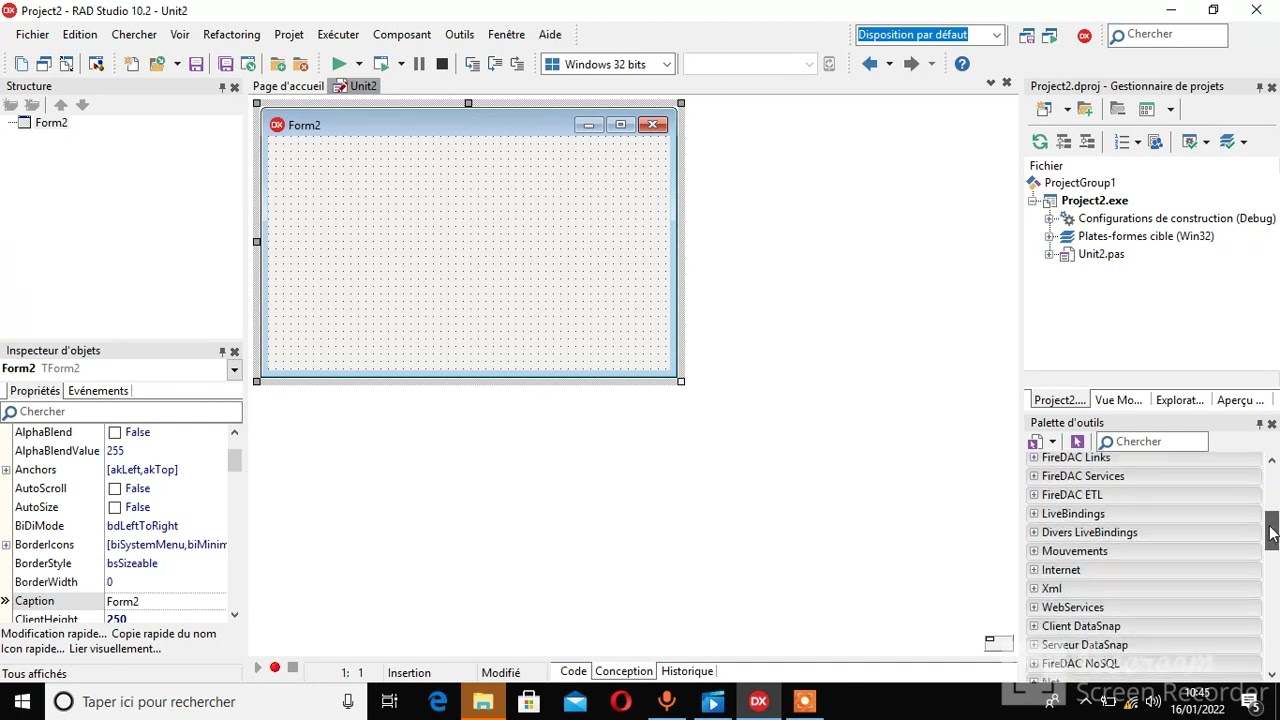Viewport: 1280px width, 720px height.
Task: Click the Pause program icon in toolbar
Action: tap(419, 64)
